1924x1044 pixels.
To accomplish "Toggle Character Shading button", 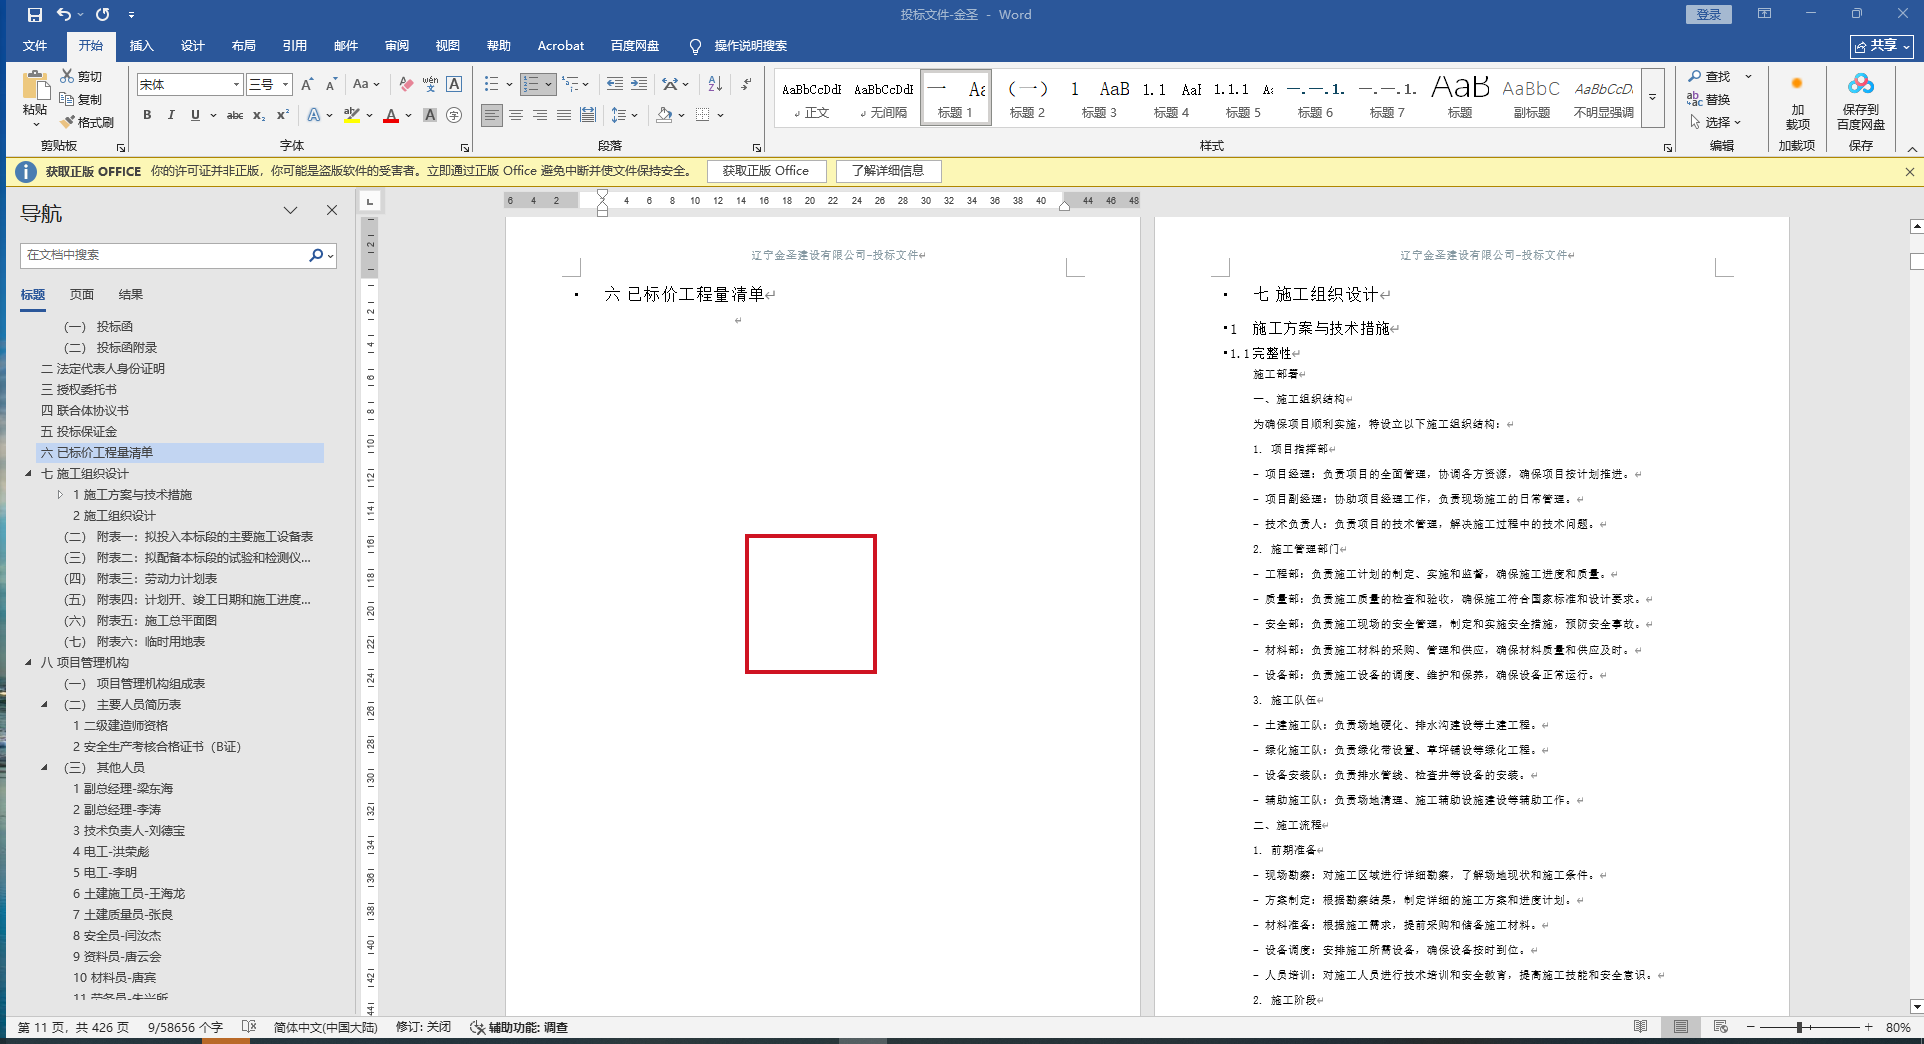I will click(x=430, y=115).
